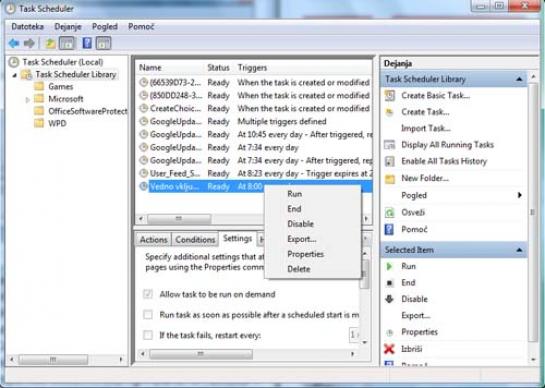Click the task list horizontal scrollbar thumb

[179, 219]
